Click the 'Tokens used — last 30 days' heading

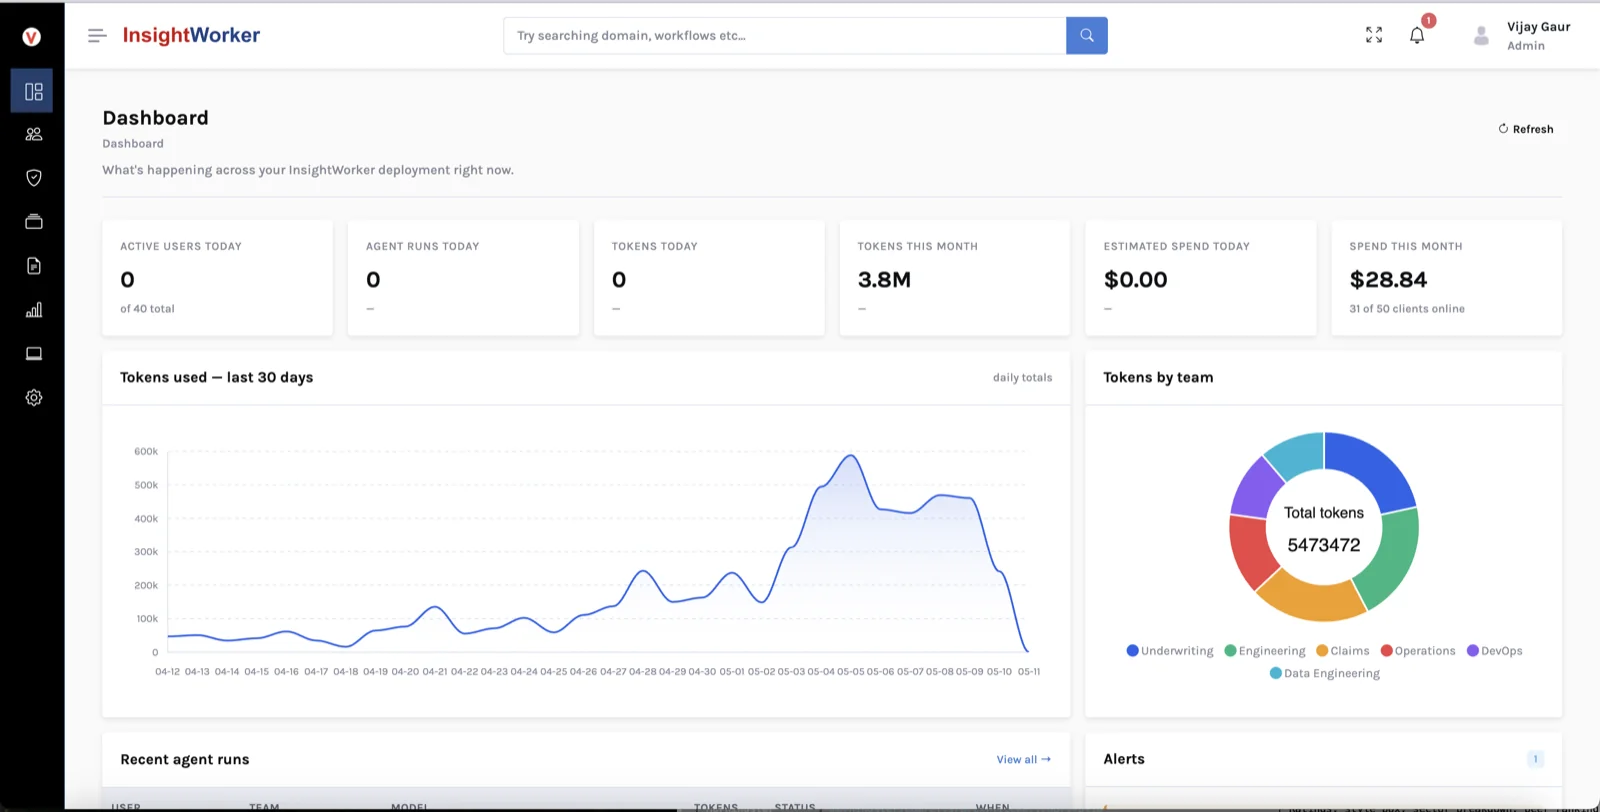coord(216,378)
